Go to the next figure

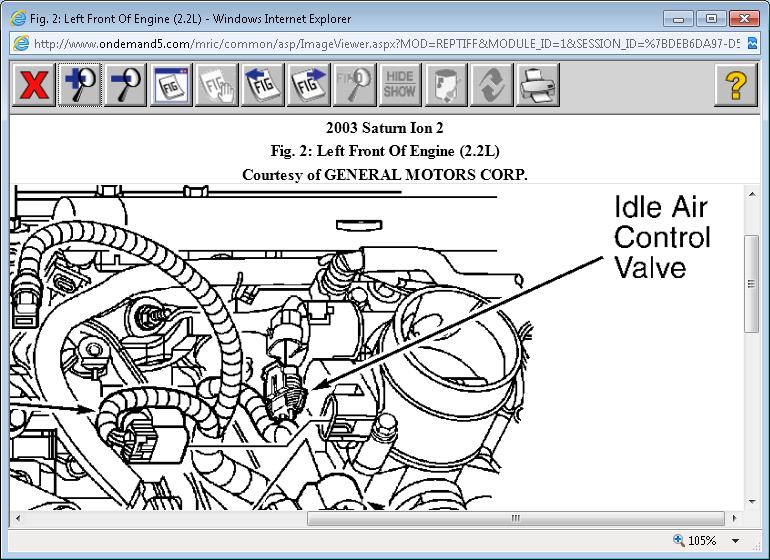[x=309, y=86]
